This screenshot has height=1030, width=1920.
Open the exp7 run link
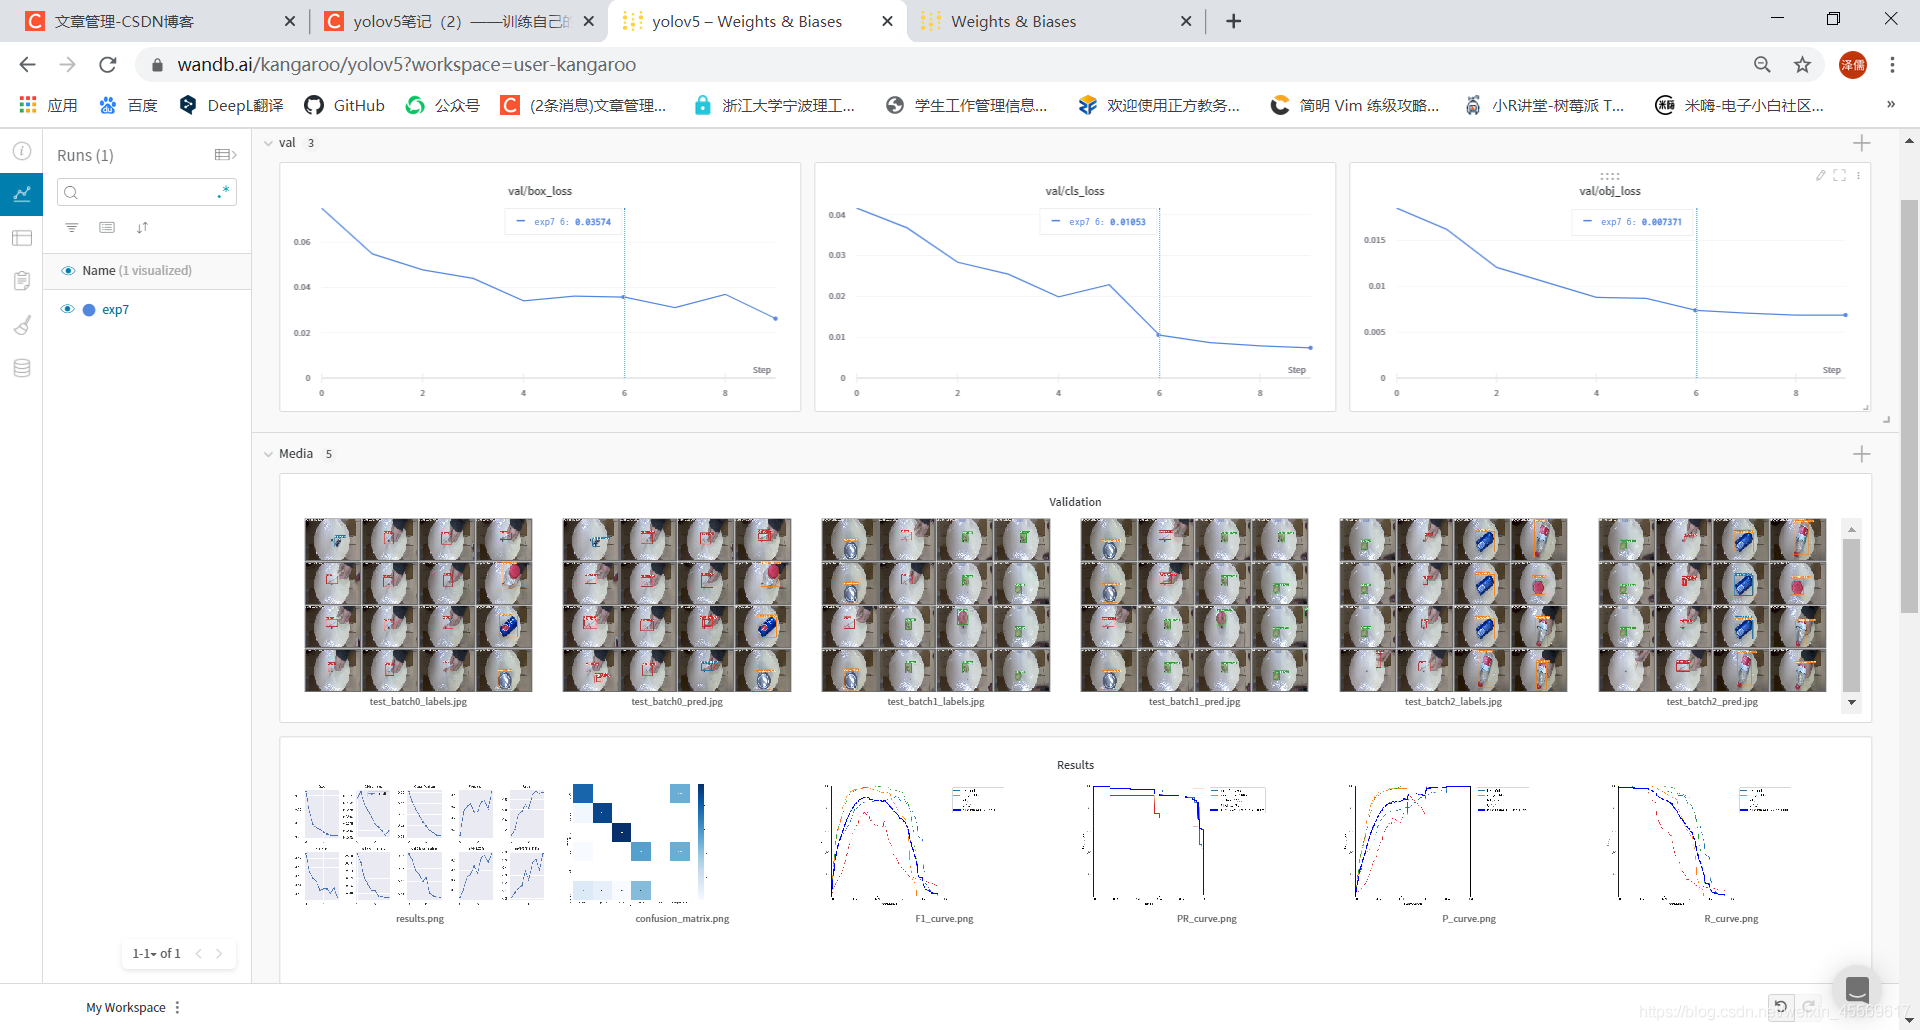coord(115,310)
